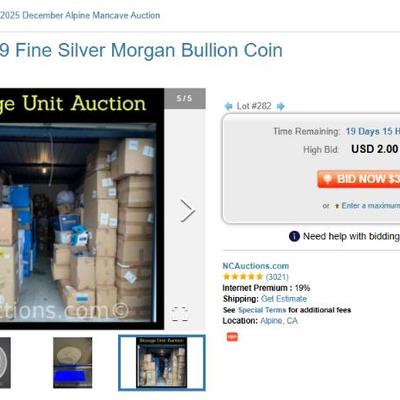Screen dimensions: 400x400
Task: Select the storage unit thumbnail
Action: click(x=162, y=363)
